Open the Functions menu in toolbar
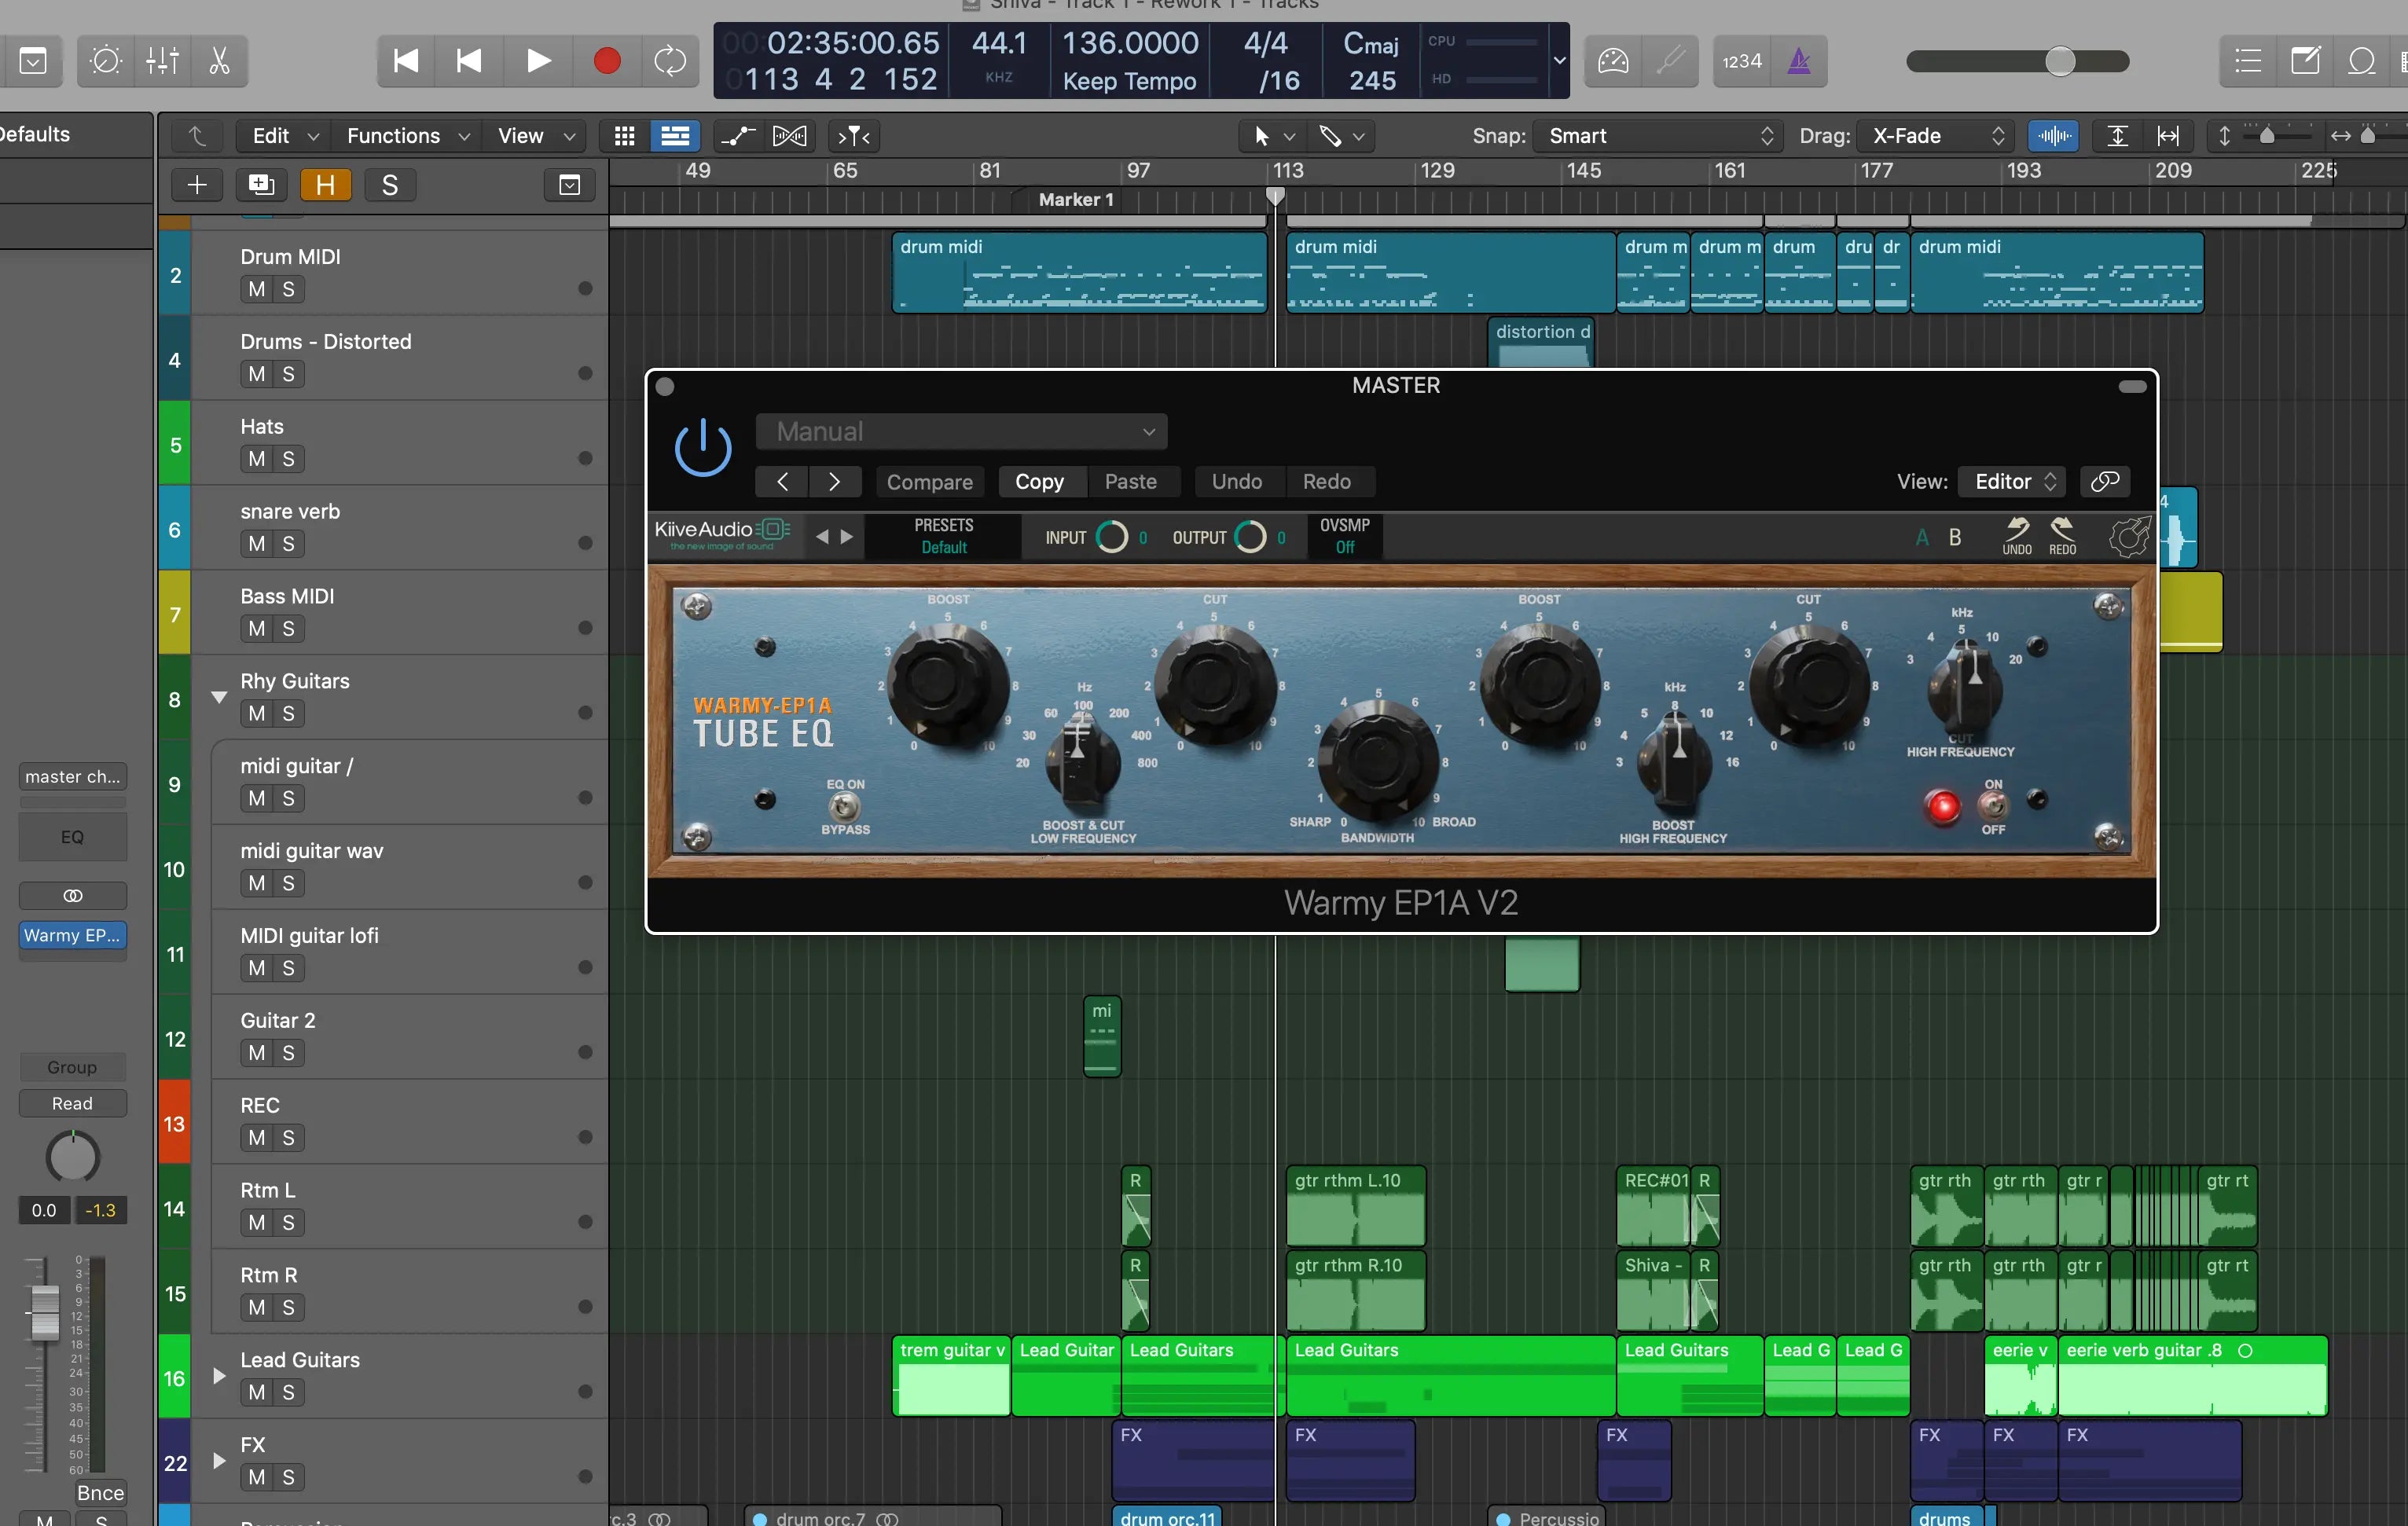Viewport: 2408px width, 1526px height. (x=393, y=135)
